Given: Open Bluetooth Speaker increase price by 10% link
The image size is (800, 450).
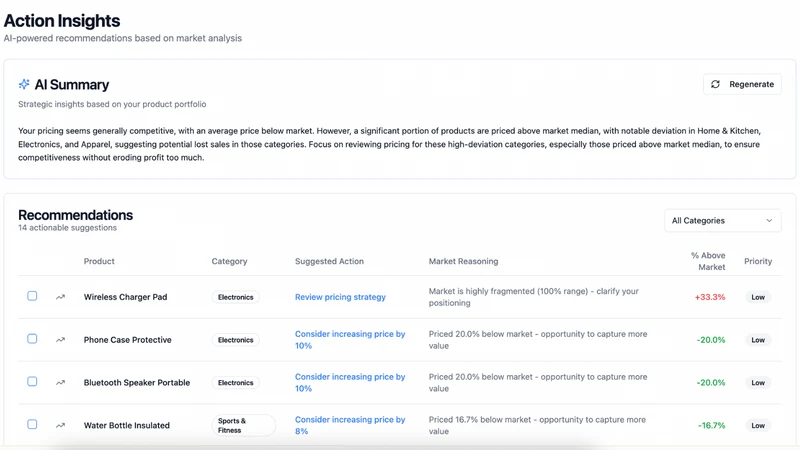Looking at the screenshot, I should (350, 383).
